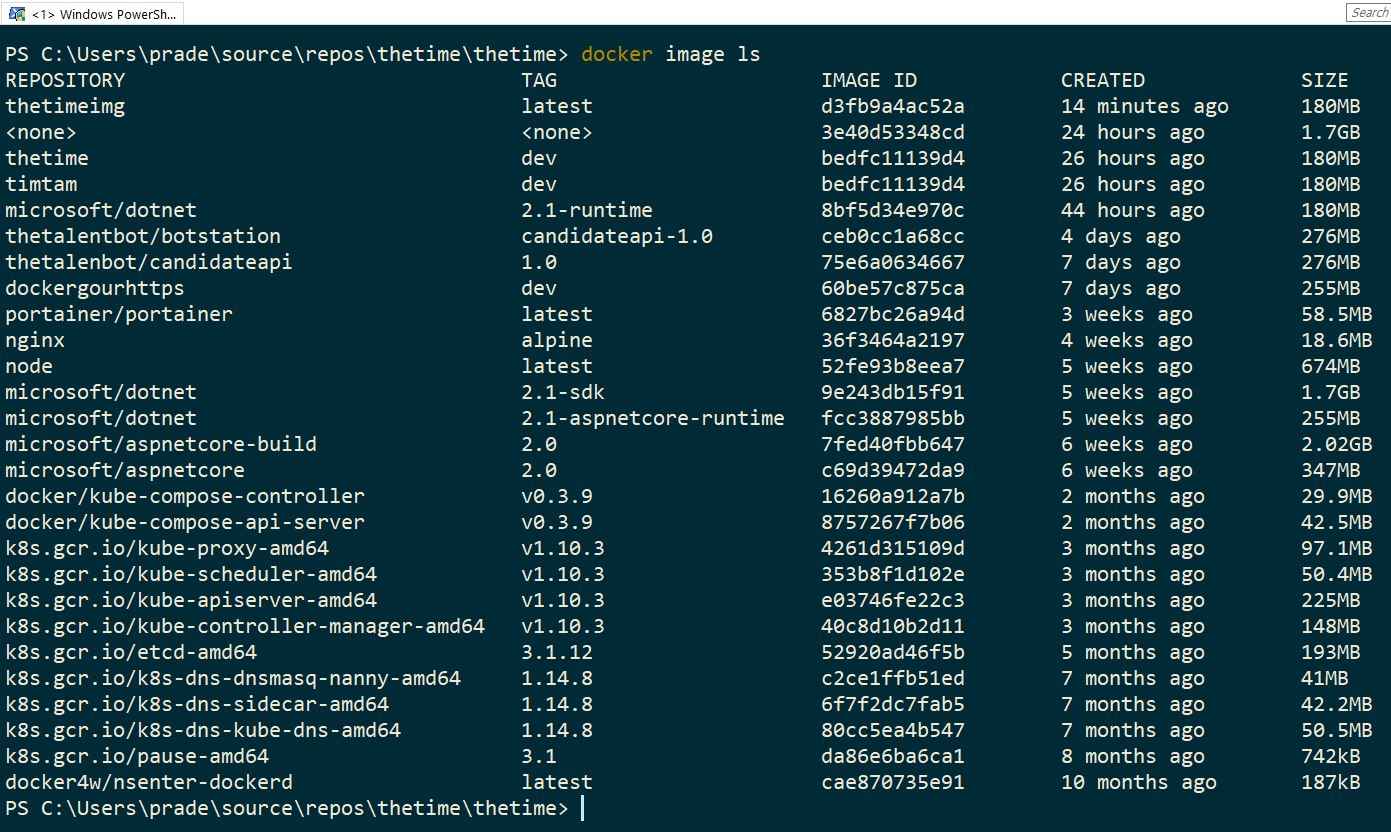The height and width of the screenshot is (832, 1391).
Task: Click the SIZE column header
Action: pyautogui.click(x=1325, y=80)
